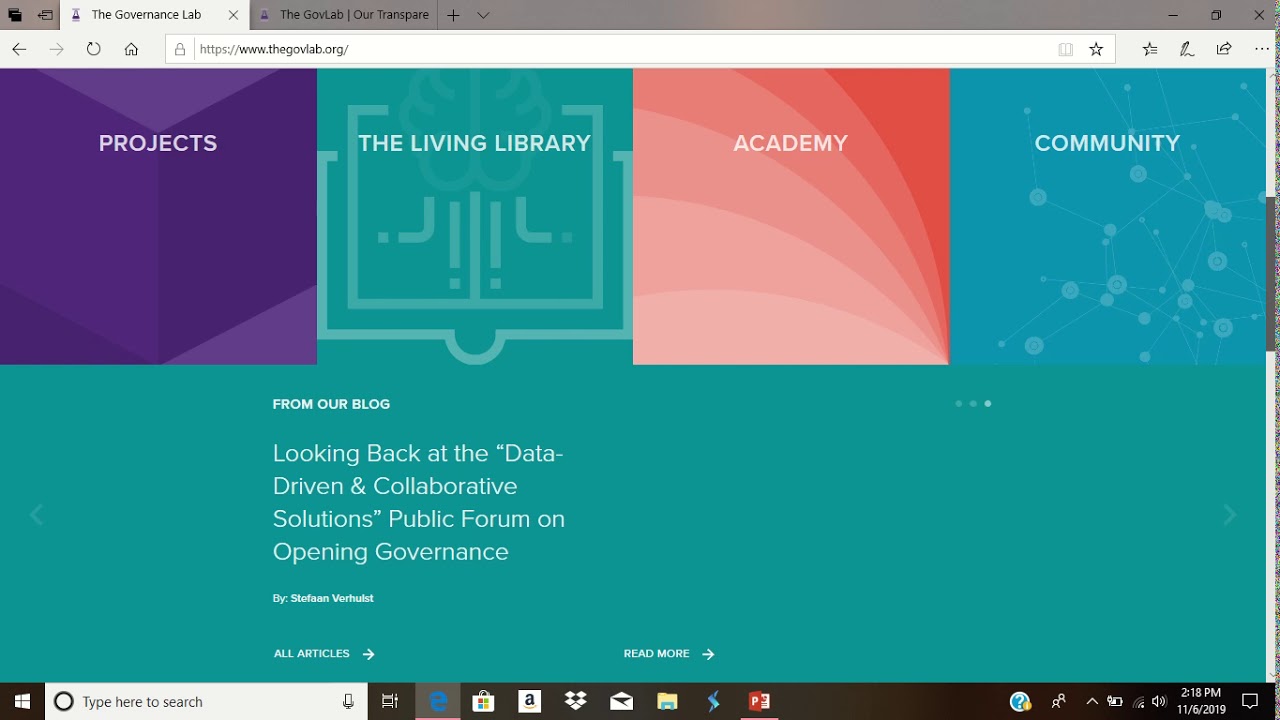This screenshot has width=1280, height=720.
Task: Expand the tab previews chevron
Action: pyautogui.click(x=483, y=15)
